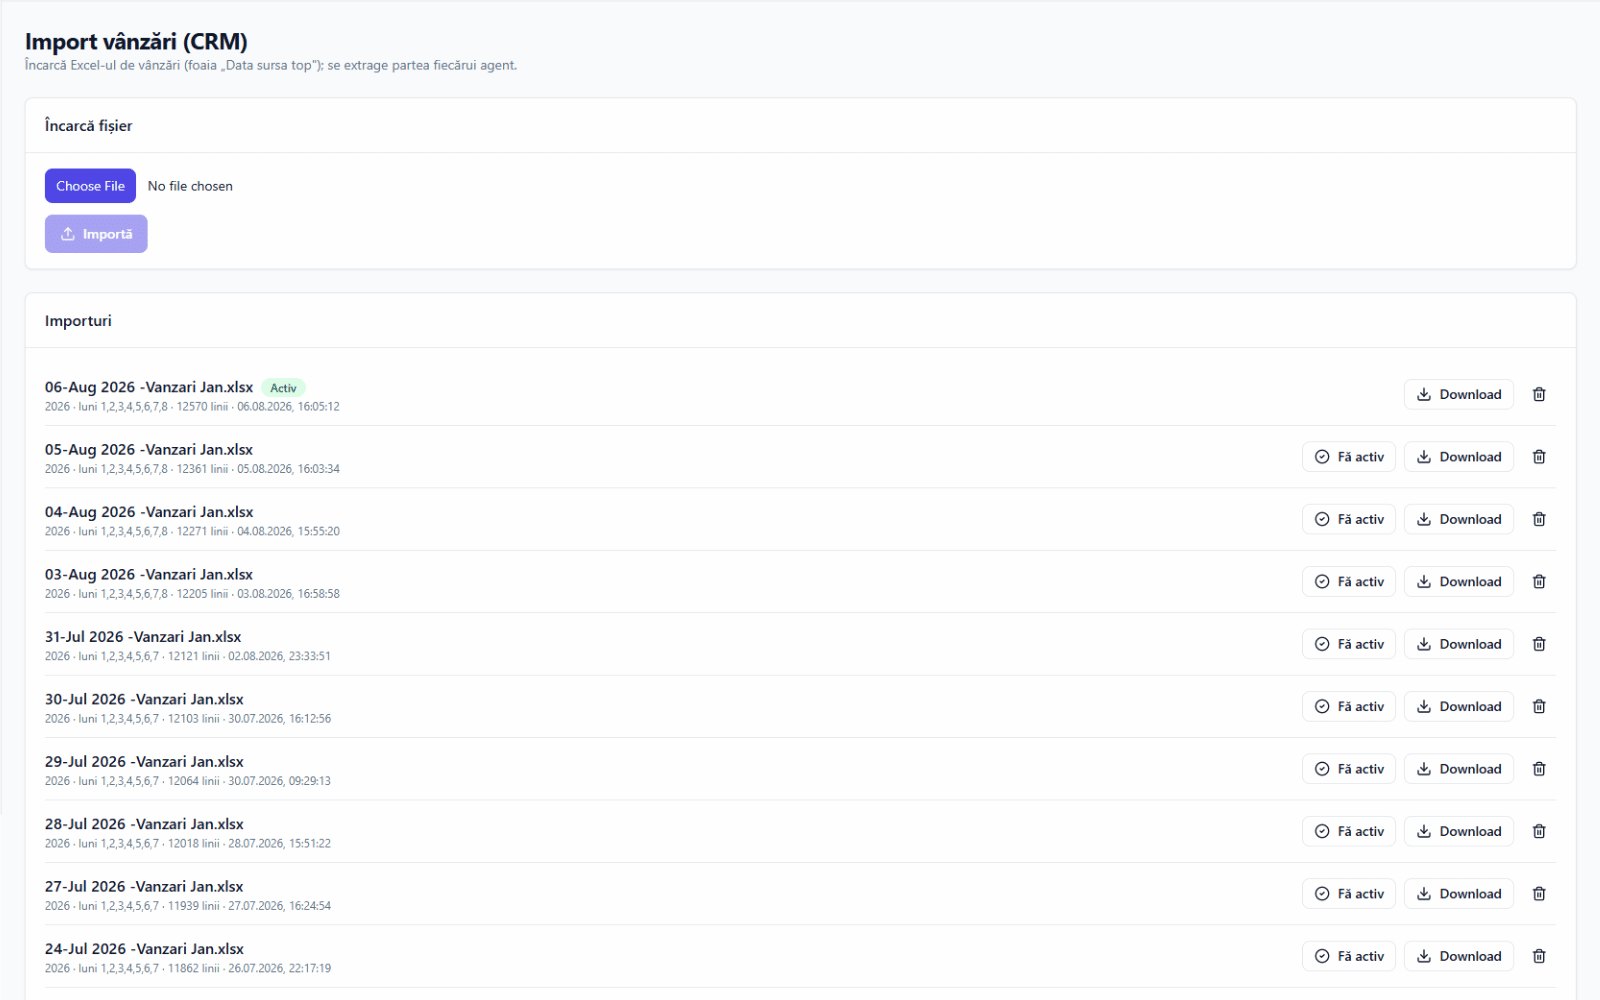This screenshot has height=1000, width=1600.
Task: Click the 'No file chosen' text
Action: click(190, 186)
